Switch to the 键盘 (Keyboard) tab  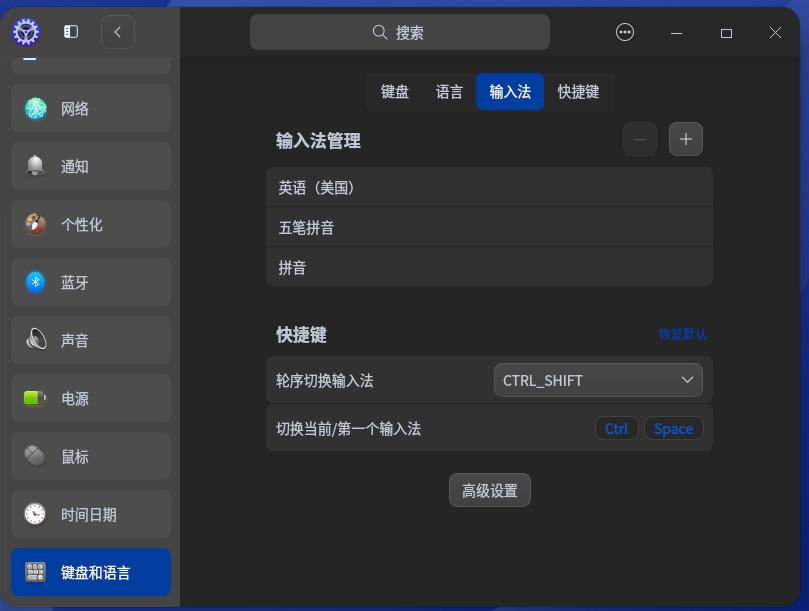tap(394, 92)
